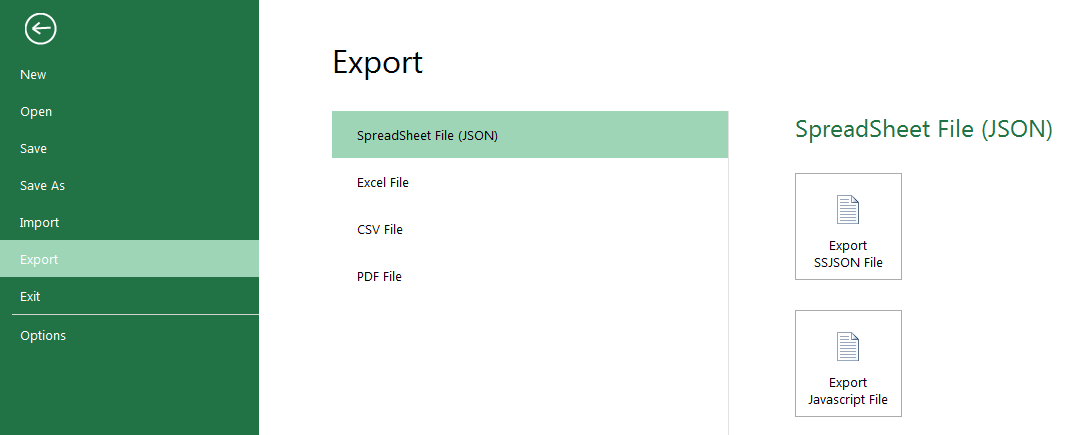
Task: Click document icon in Export SSJSON File
Action: point(848,210)
